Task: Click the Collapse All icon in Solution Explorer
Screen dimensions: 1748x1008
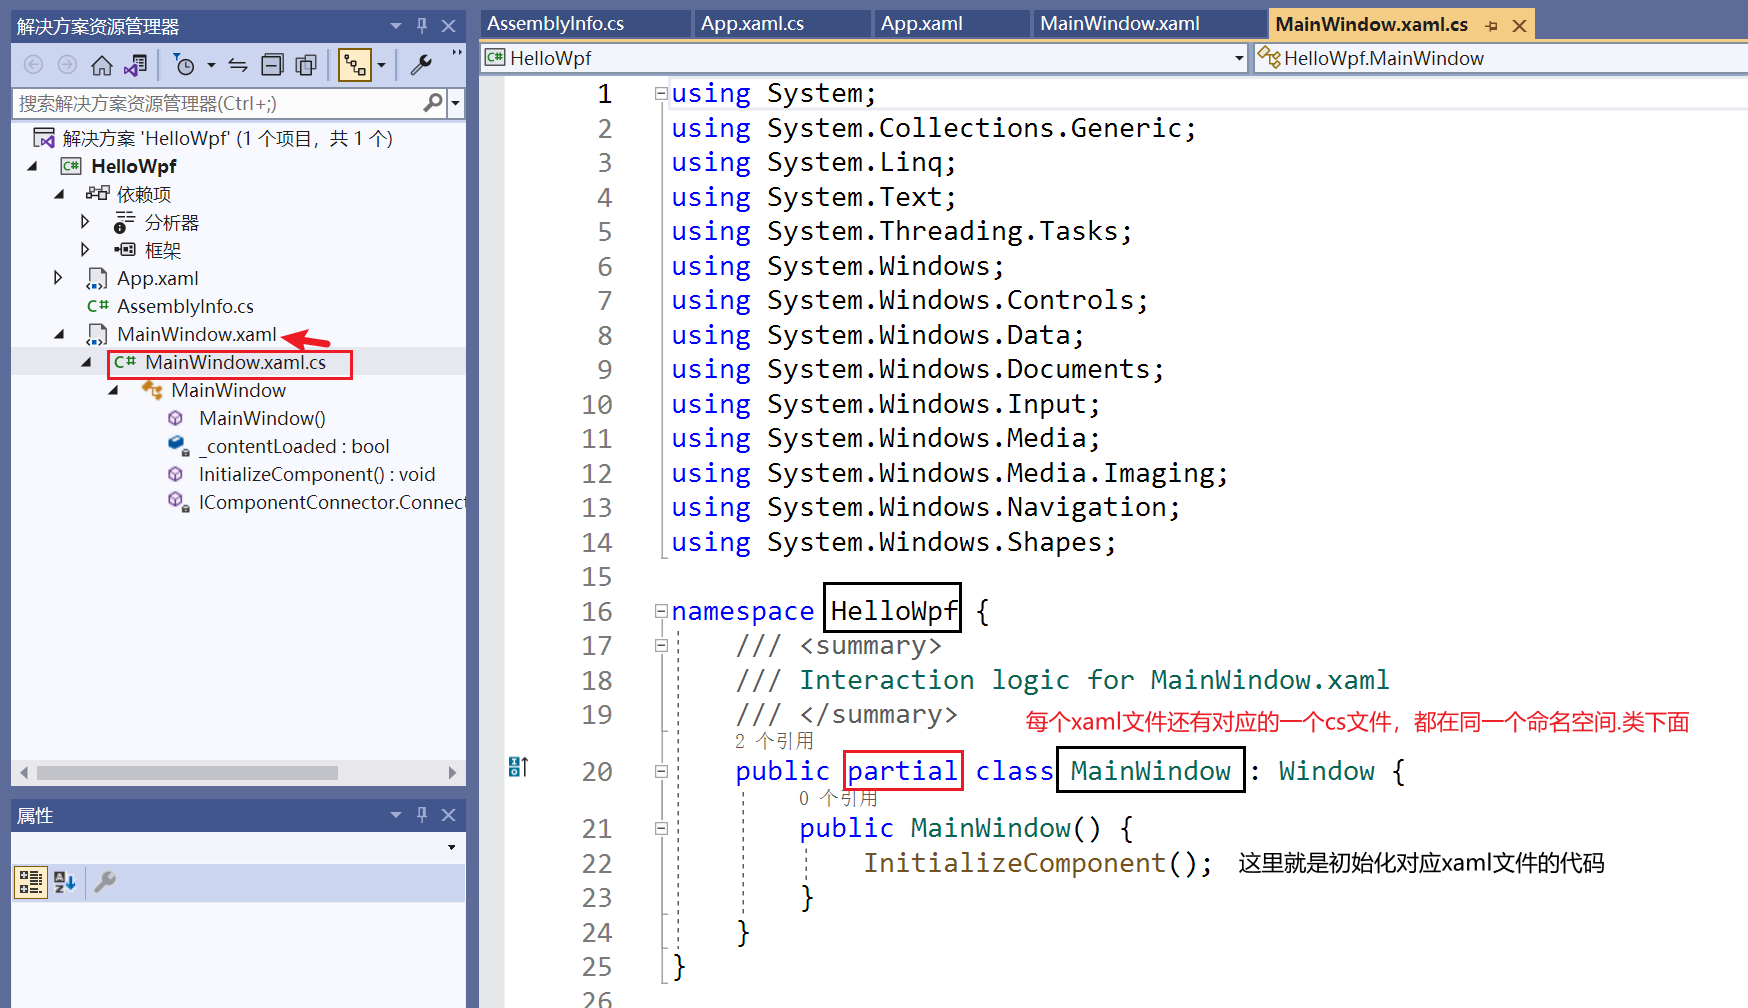Action: pyautogui.click(x=272, y=66)
